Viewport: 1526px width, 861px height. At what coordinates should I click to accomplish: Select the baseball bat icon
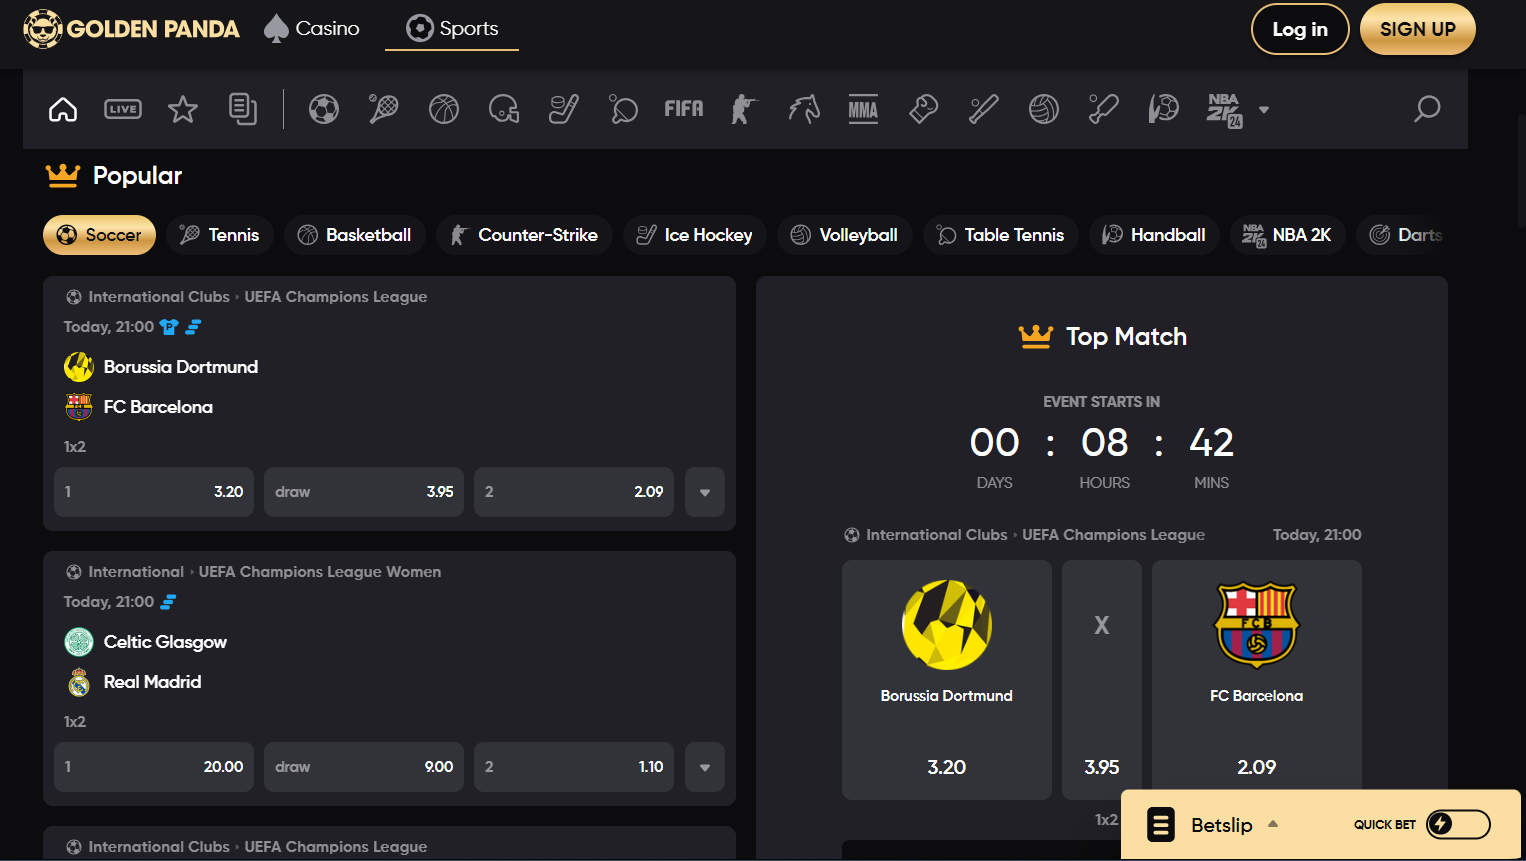pos(984,109)
